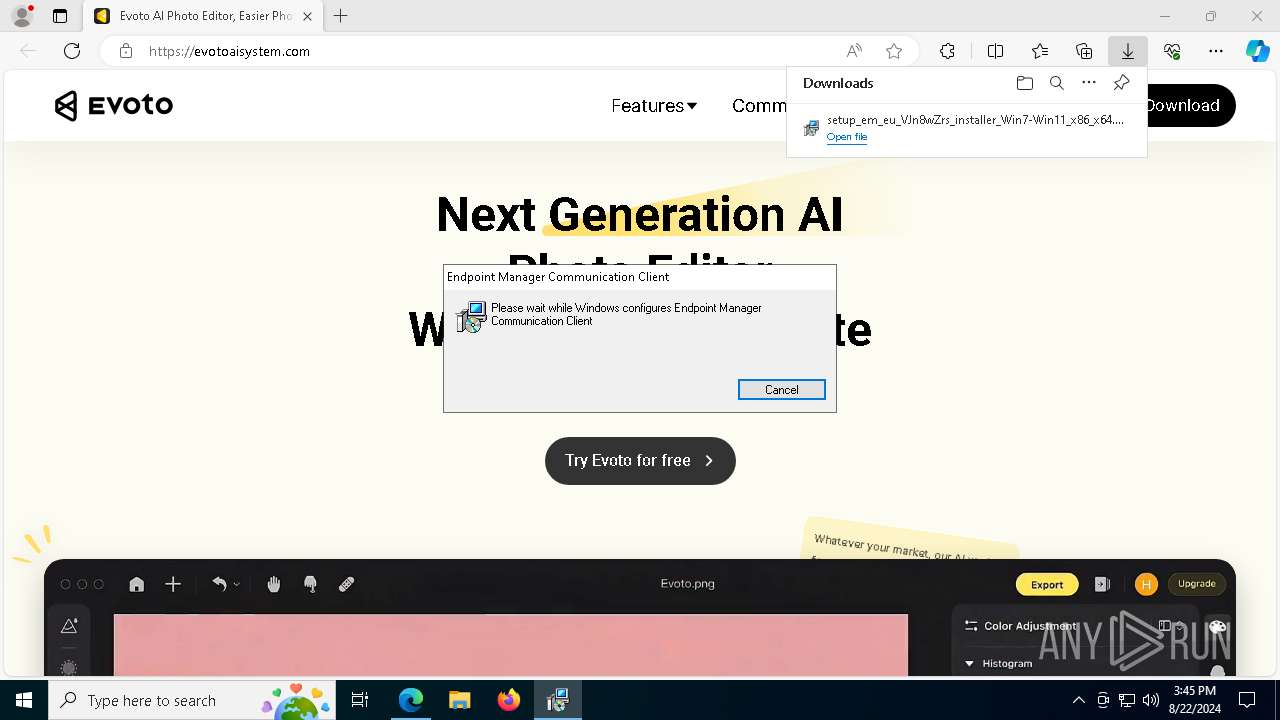Click the Edge profile avatar icon

click(22, 16)
